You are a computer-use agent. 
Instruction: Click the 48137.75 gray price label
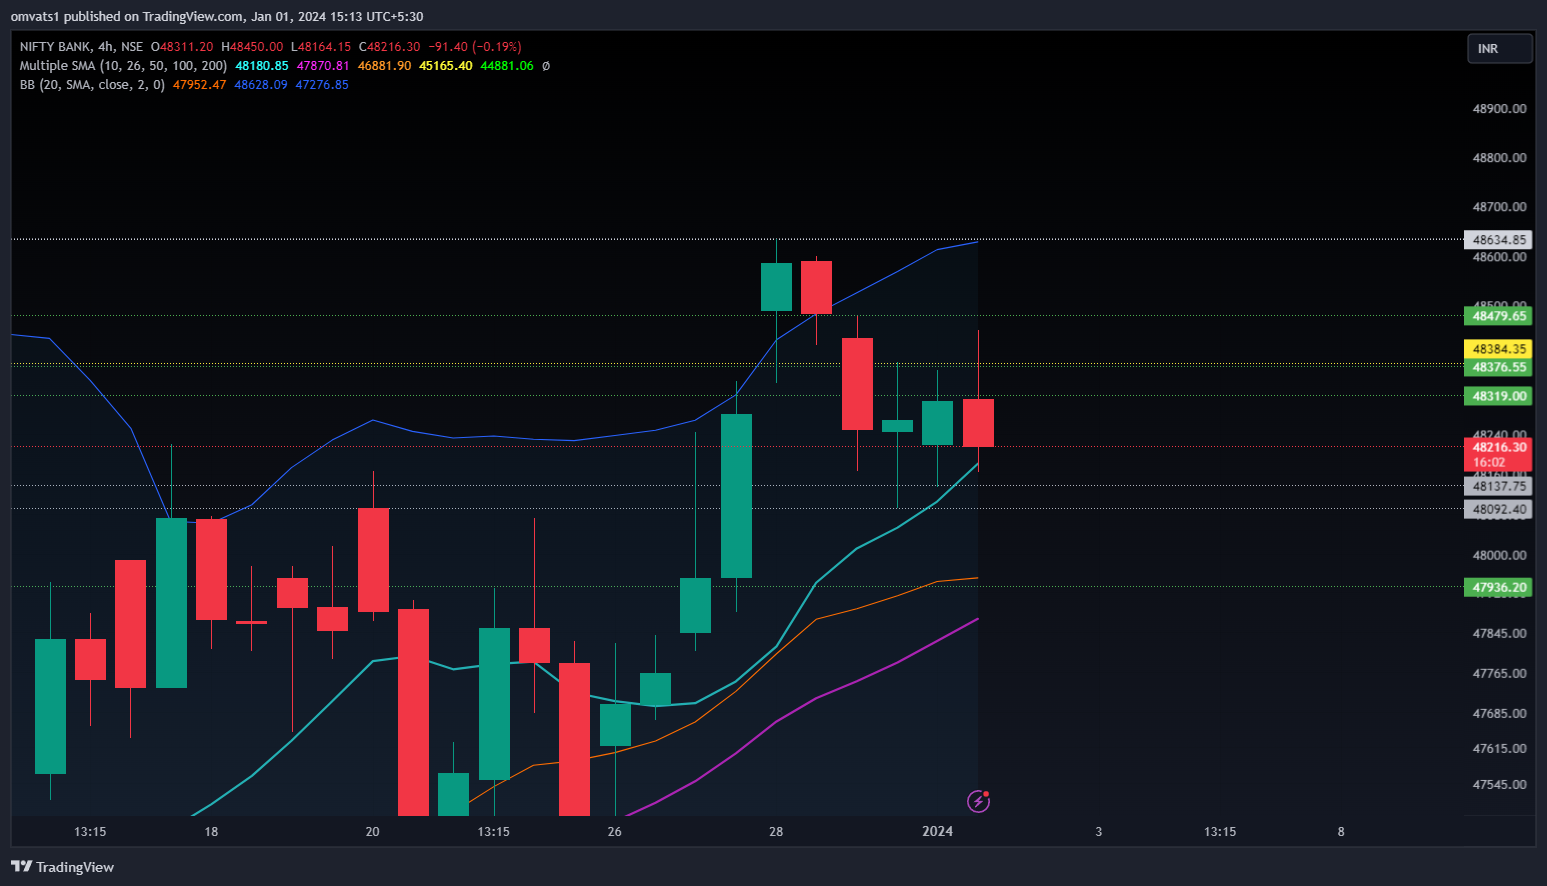click(x=1499, y=486)
